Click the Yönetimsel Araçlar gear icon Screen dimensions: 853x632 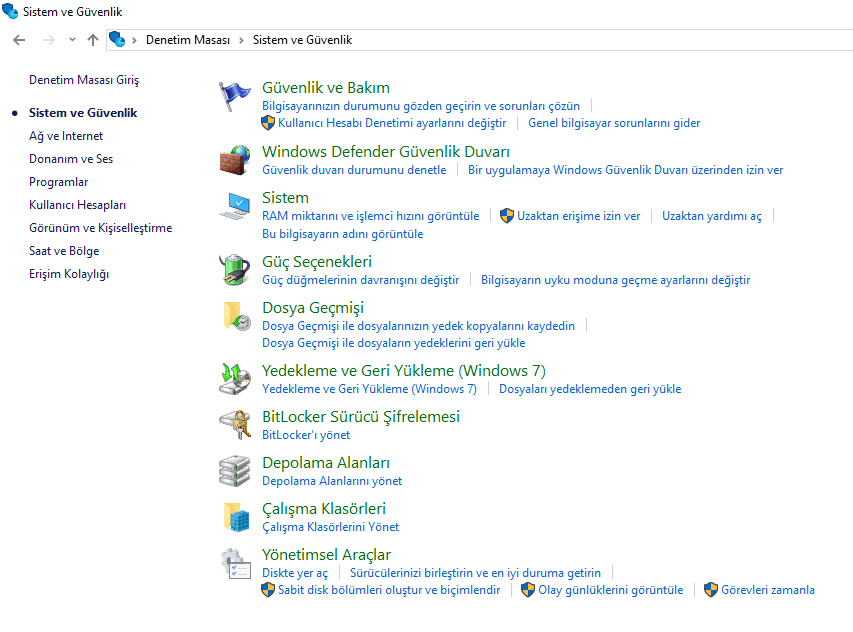click(235, 563)
